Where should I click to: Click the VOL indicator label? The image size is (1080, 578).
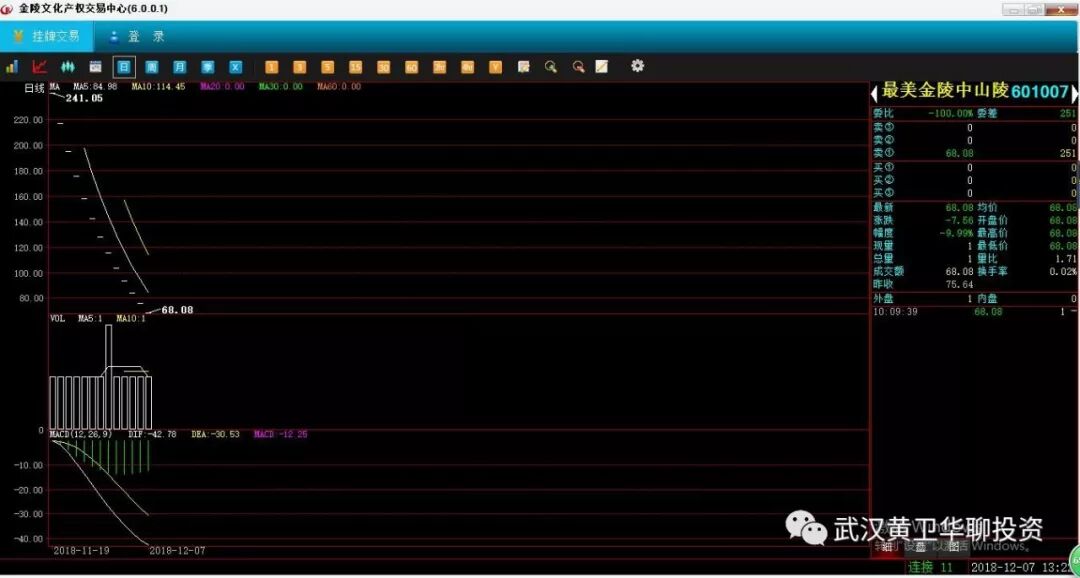tap(57, 319)
